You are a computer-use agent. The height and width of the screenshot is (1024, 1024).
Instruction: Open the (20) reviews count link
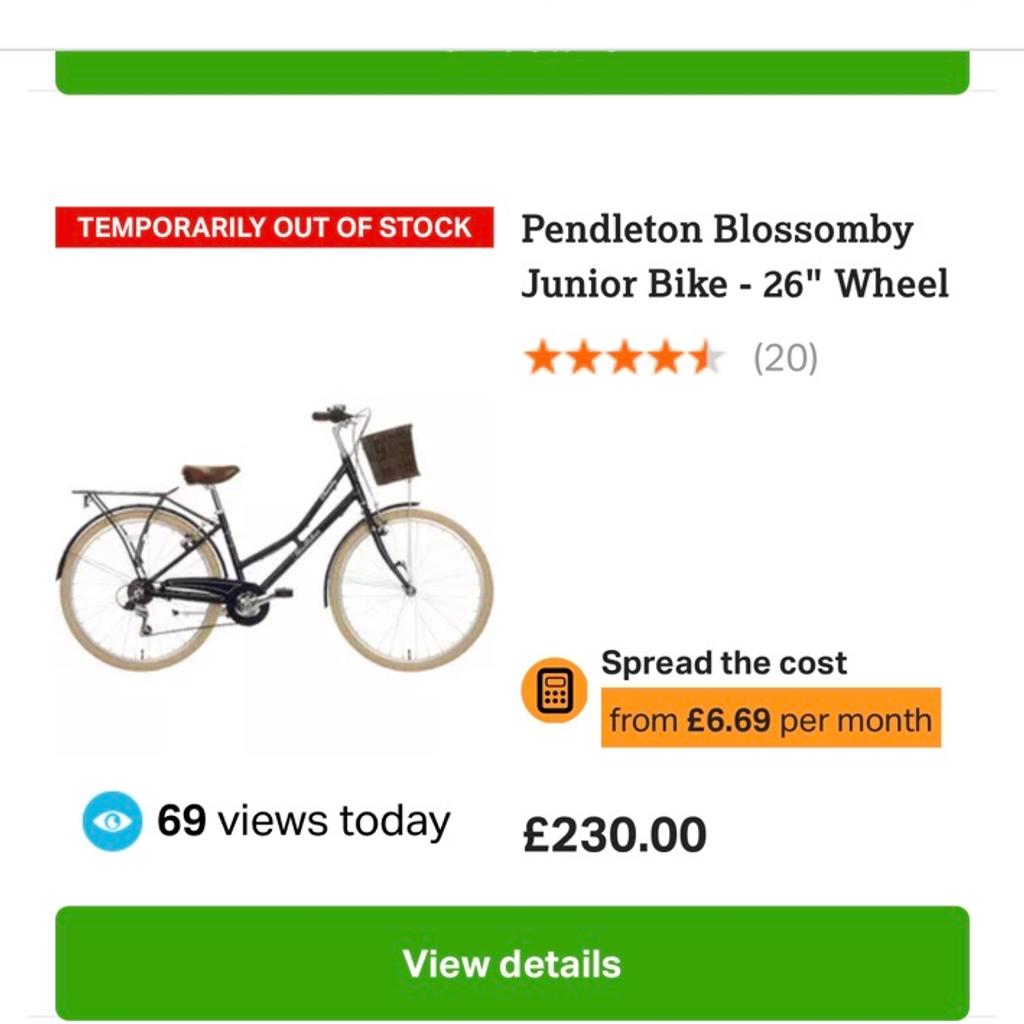[785, 357]
